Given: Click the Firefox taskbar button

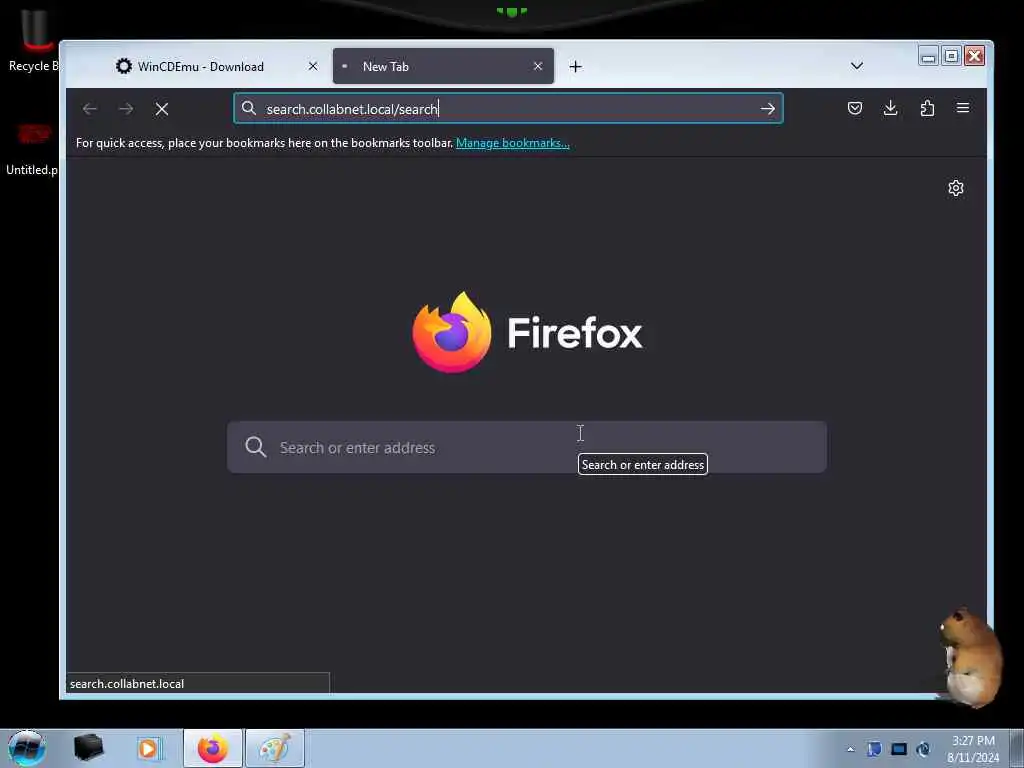Looking at the screenshot, I should coord(213,748).
